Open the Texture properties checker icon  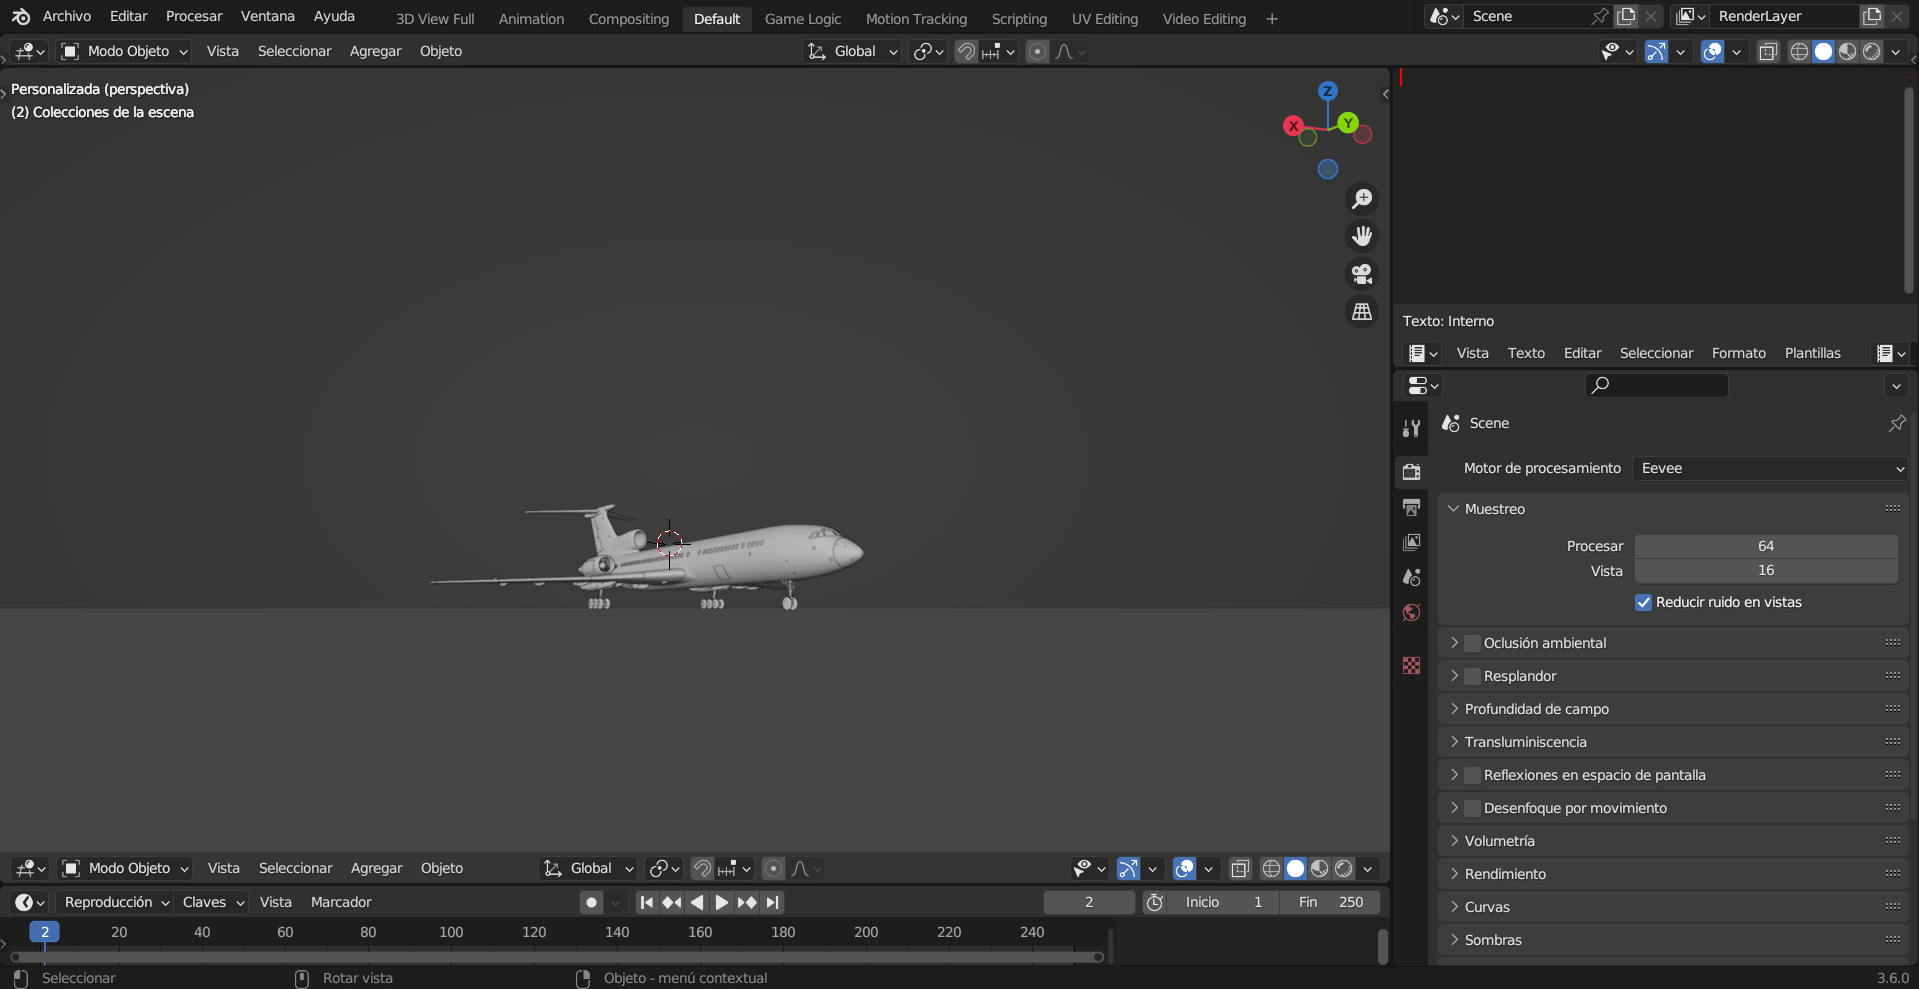tap(1411, 666)
